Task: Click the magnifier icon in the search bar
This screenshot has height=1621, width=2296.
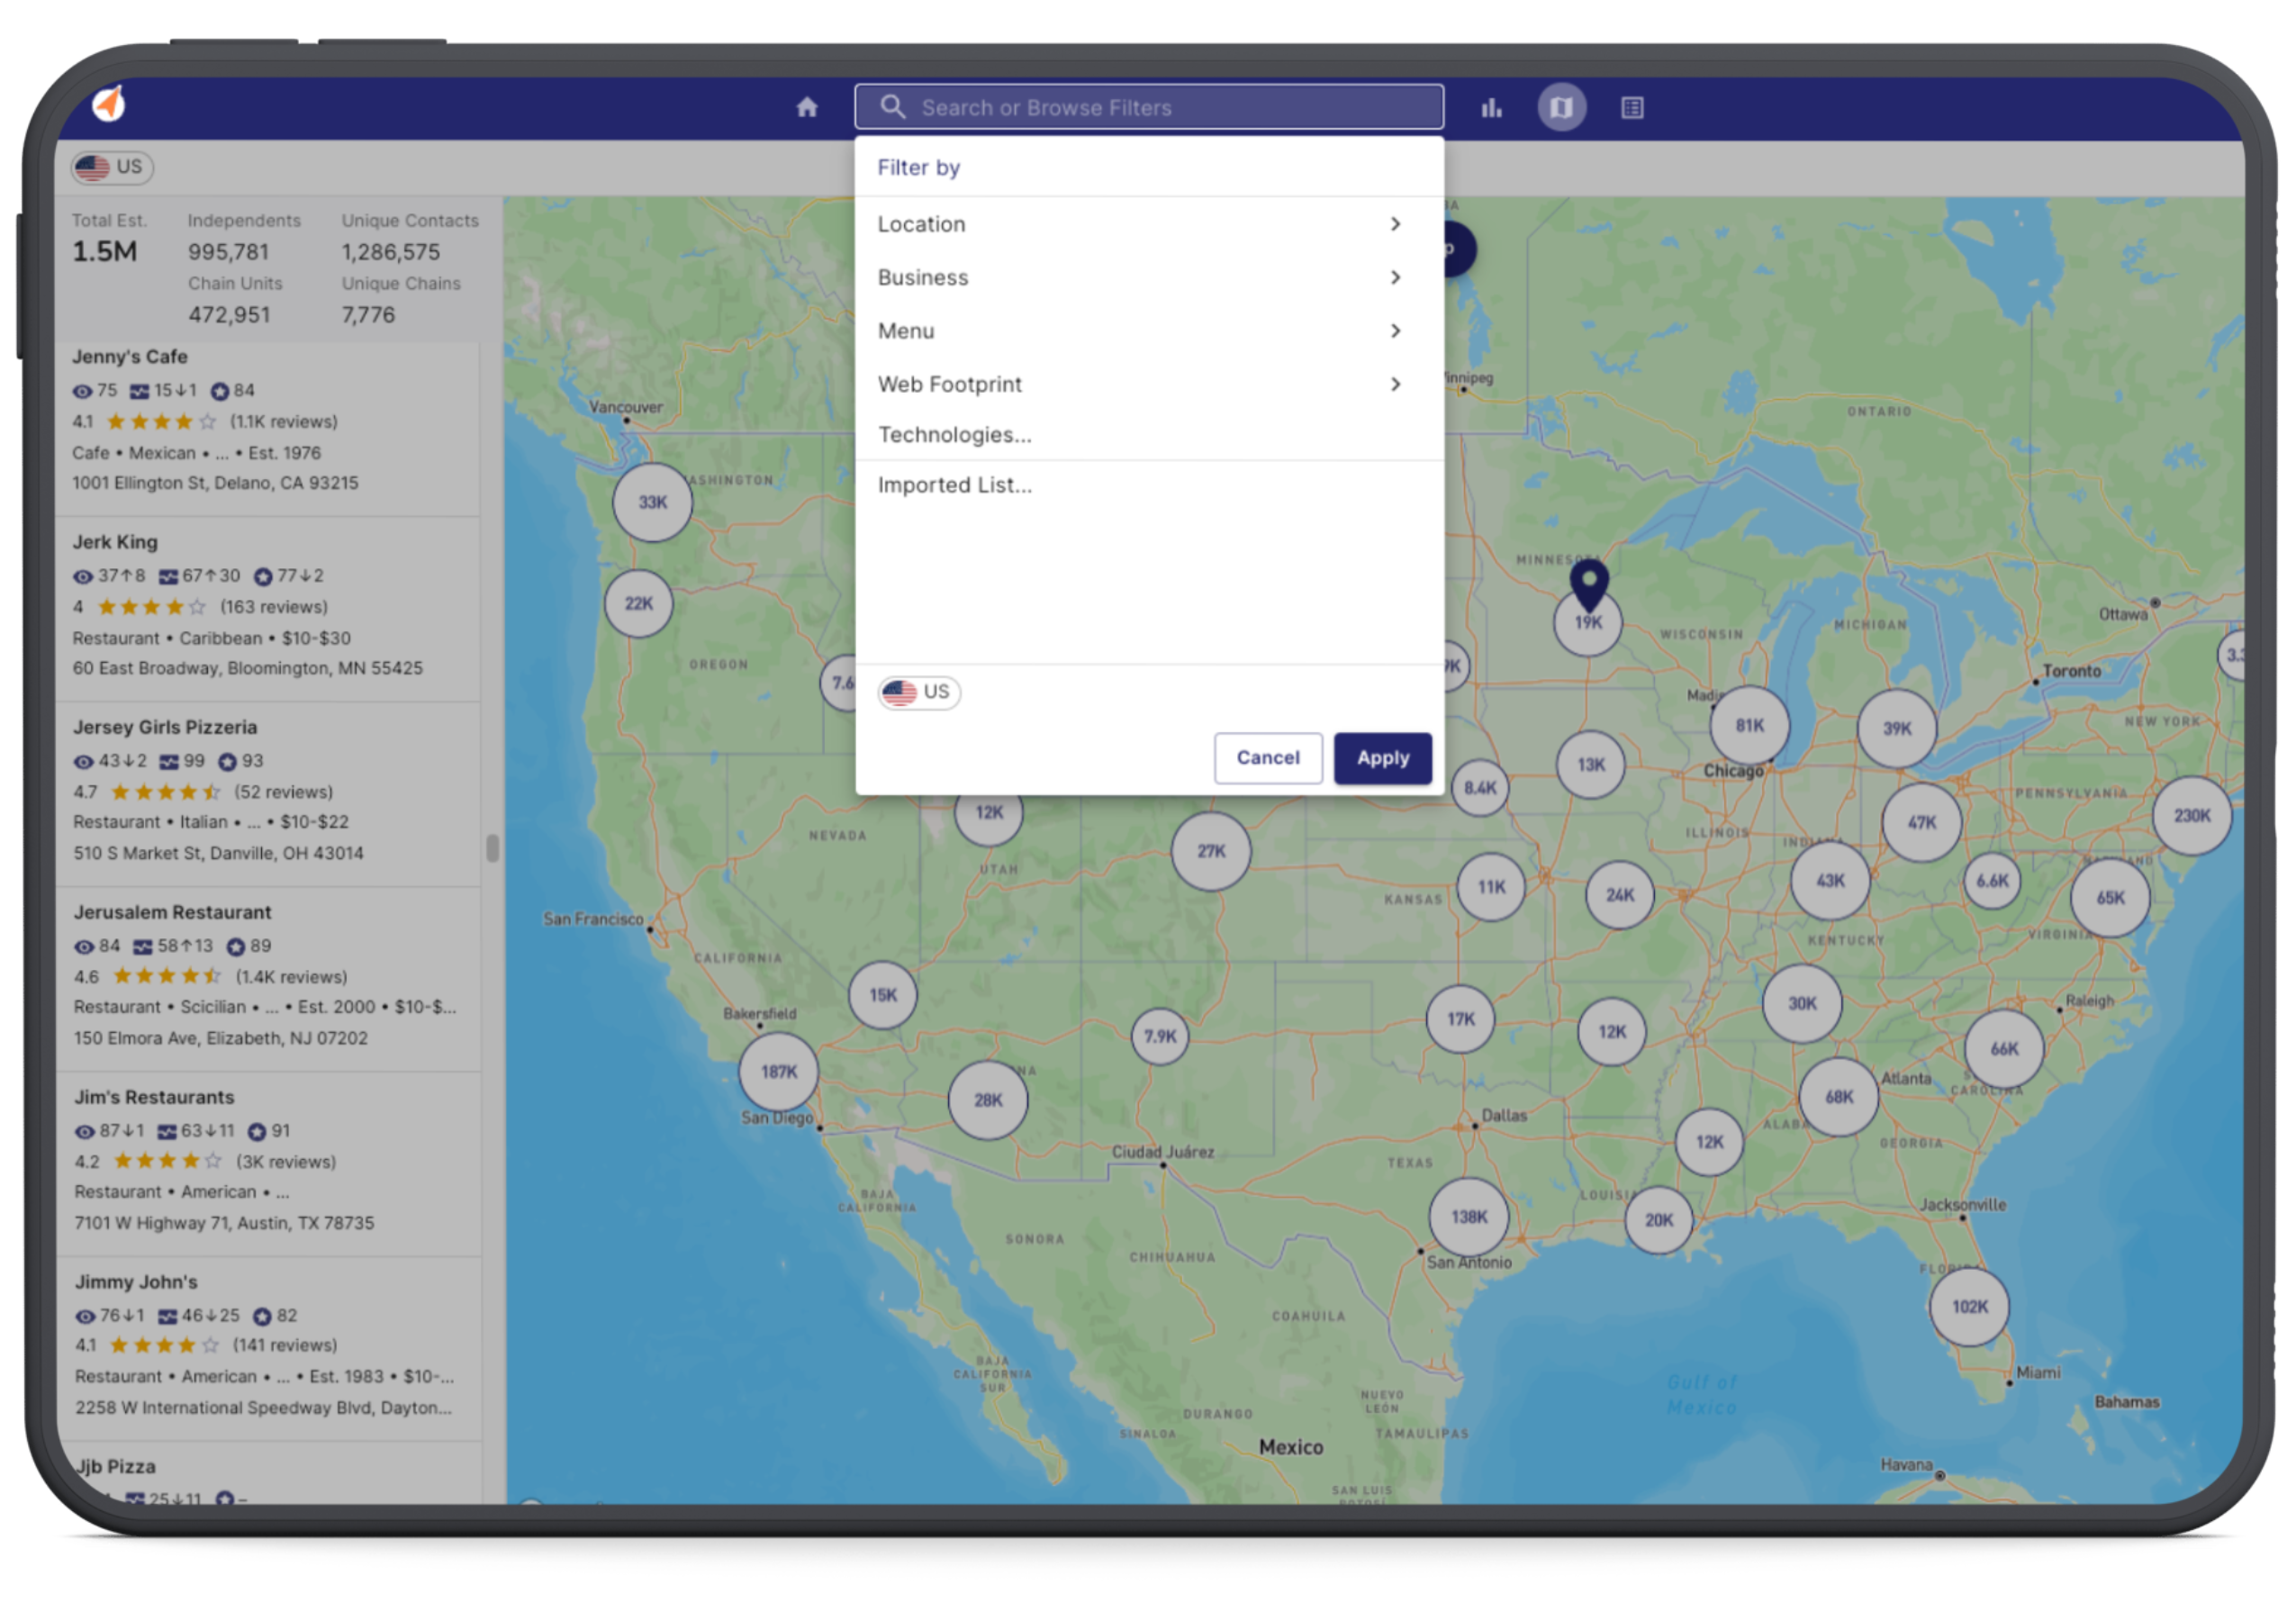Action: (893, 106)
